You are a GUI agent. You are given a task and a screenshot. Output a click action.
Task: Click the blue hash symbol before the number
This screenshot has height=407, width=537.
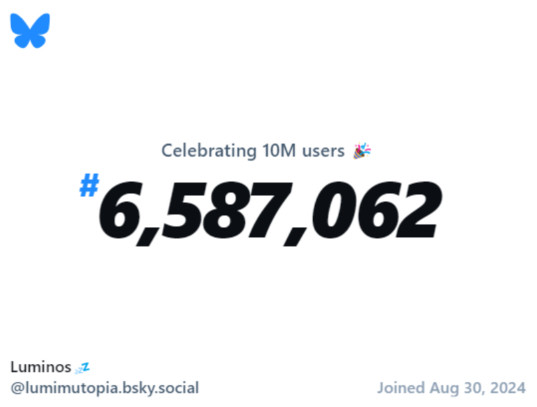click(x=89, y=185)
